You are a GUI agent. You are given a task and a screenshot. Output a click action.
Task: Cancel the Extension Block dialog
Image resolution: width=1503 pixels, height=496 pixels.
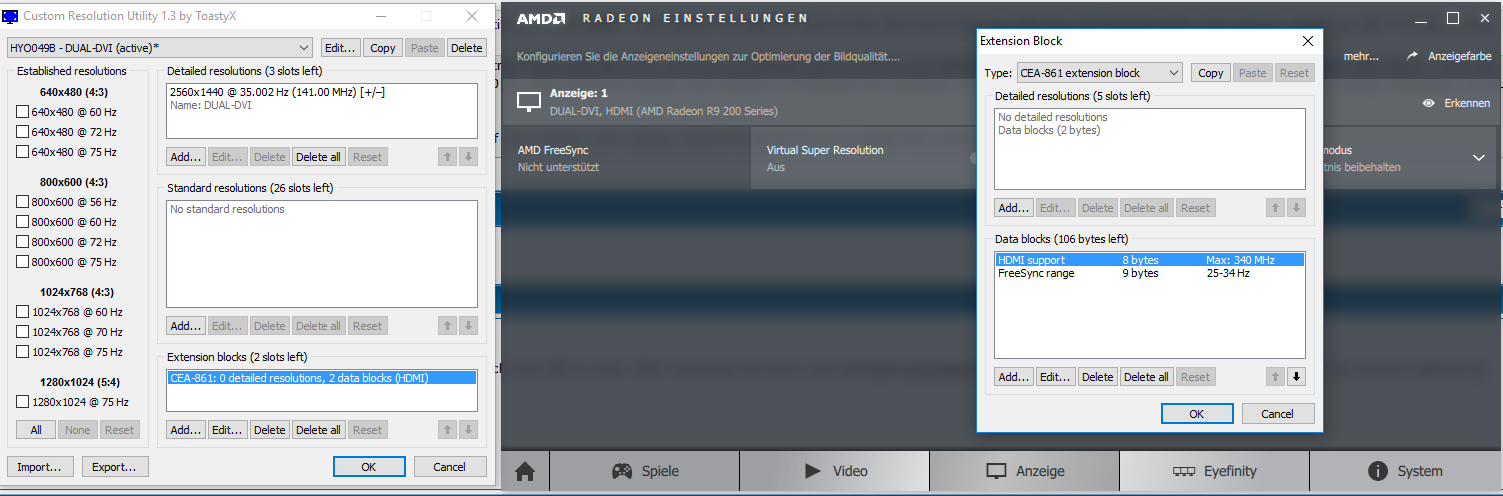pos(1278,414)
